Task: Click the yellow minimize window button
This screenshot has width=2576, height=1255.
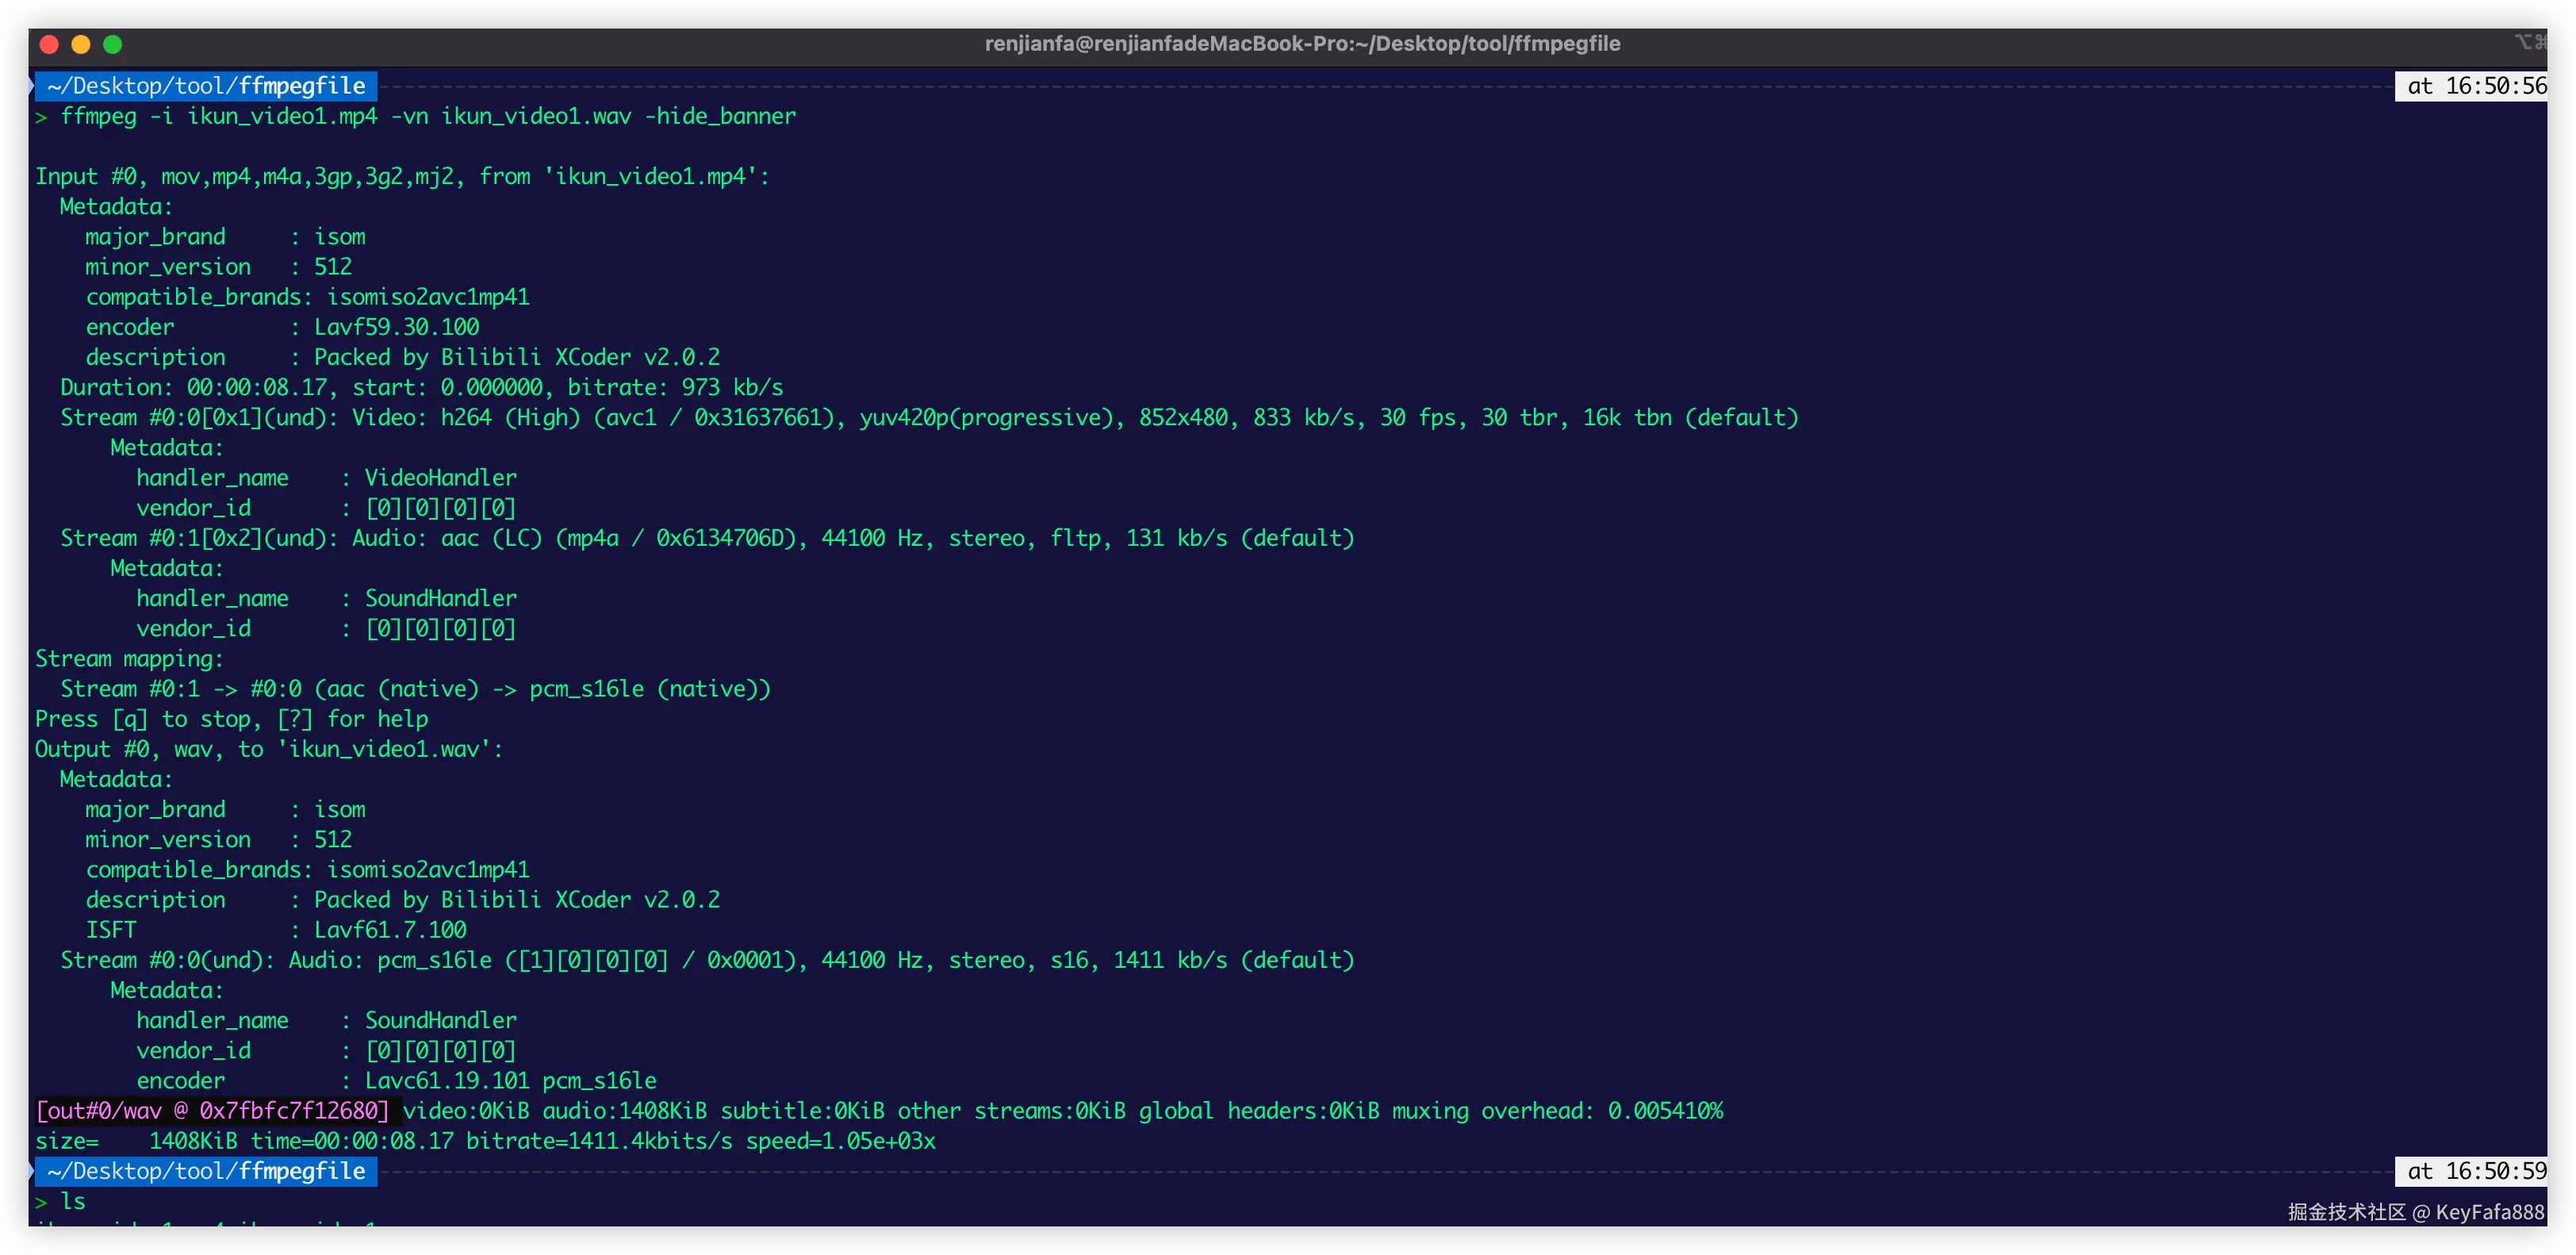Action: (81, 44)
